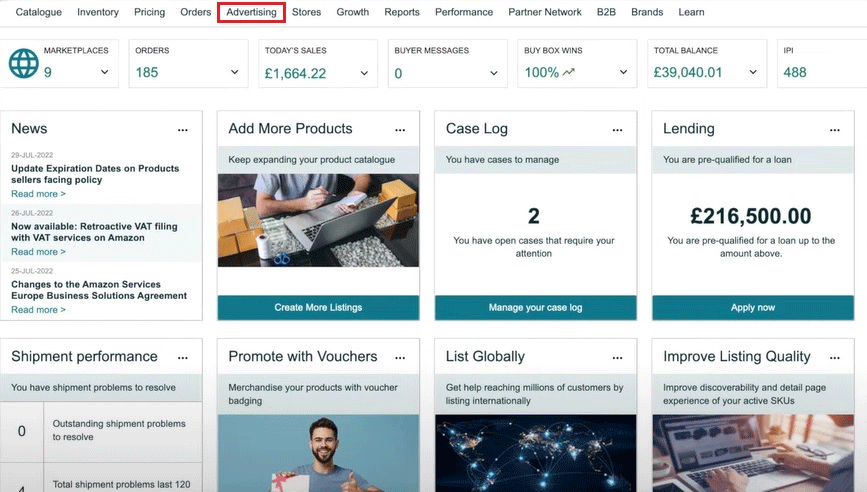Image resolution: width=867 pixels, height=492 pixels.
Task: Open the Promote with Vouchers ellipsis menu
Action: point(400,358)
